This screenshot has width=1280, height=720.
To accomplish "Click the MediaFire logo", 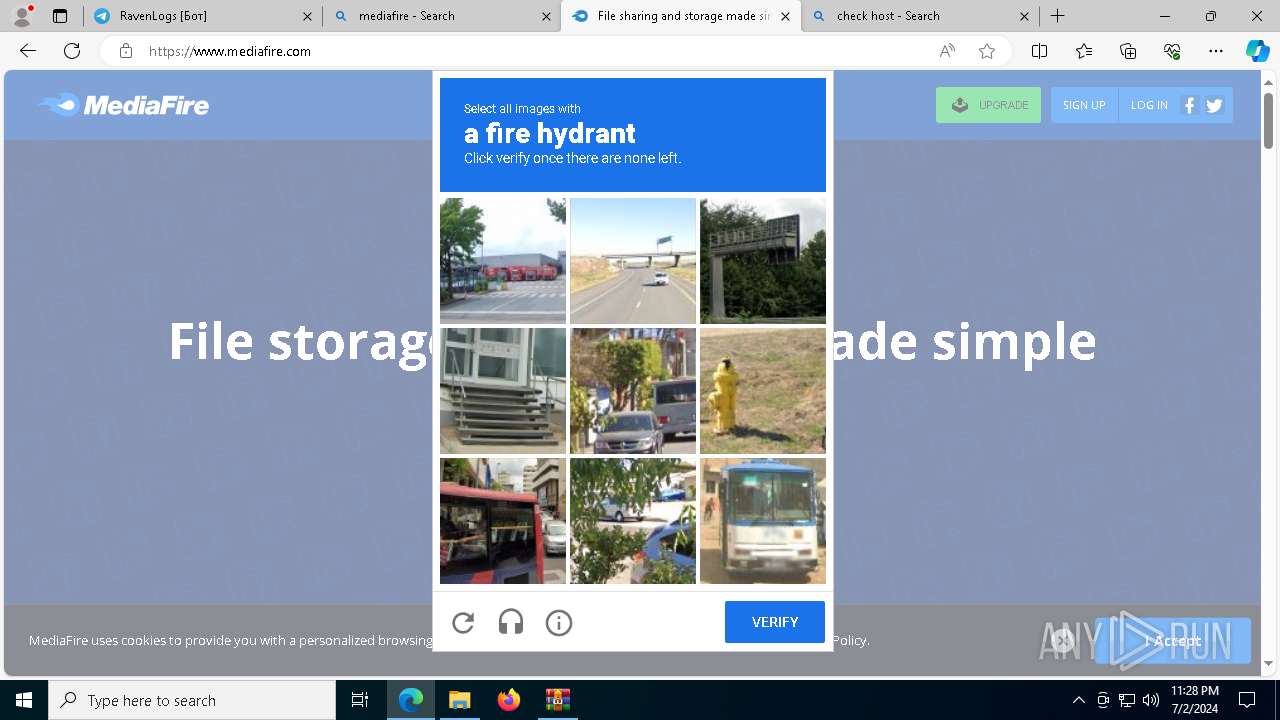I will point(124,105).
